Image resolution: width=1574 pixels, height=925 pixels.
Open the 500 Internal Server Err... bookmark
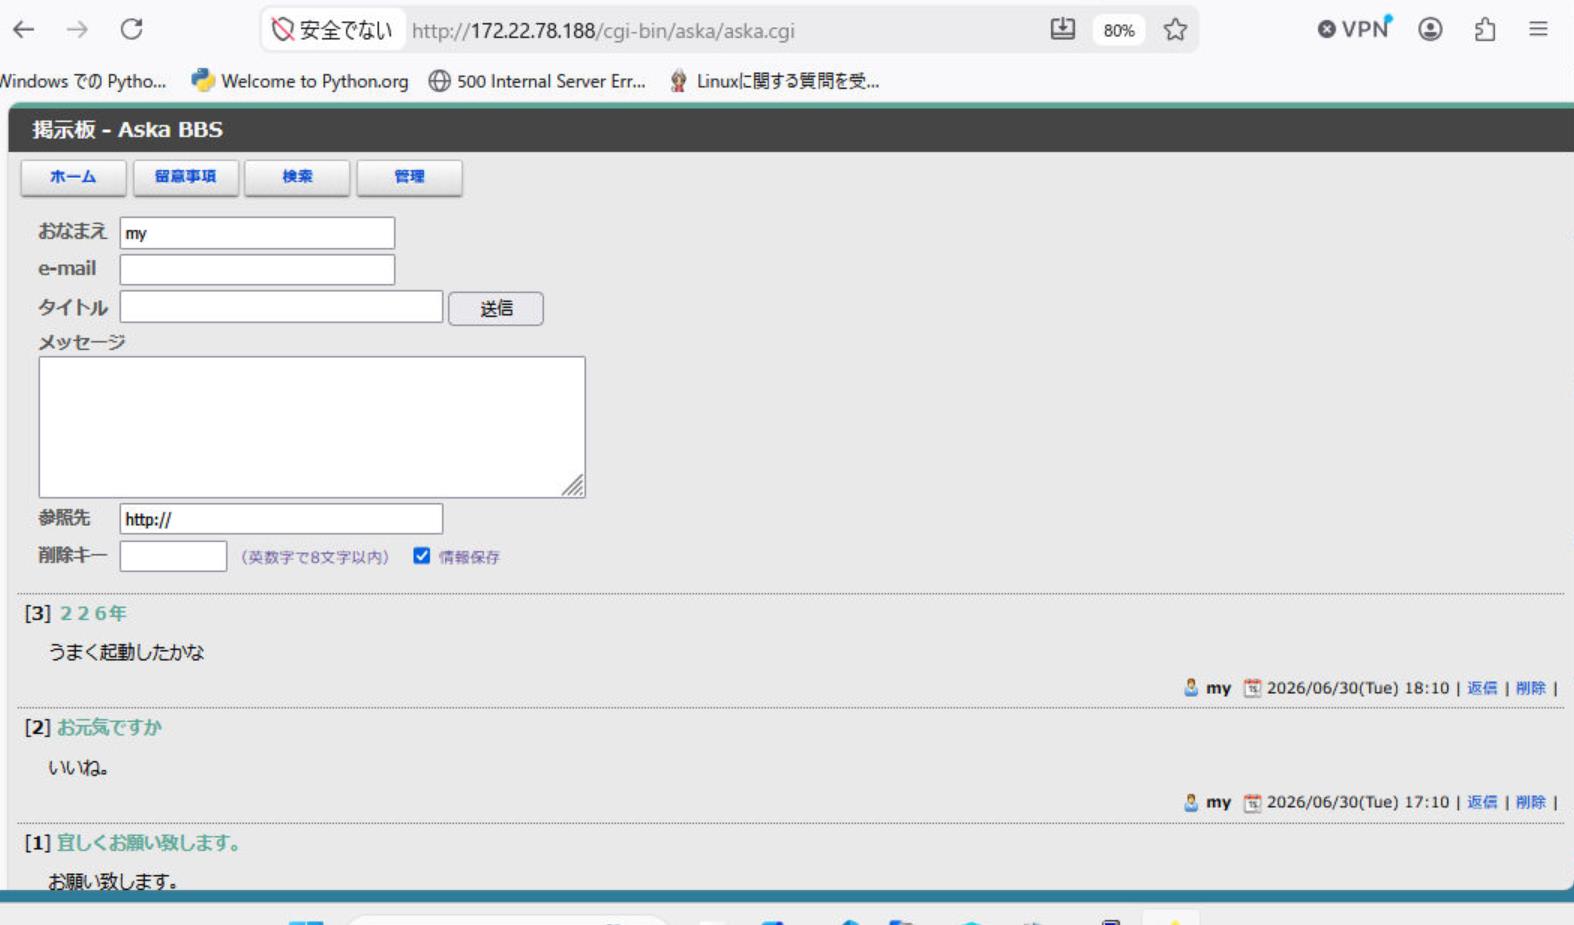pos(537,81)
